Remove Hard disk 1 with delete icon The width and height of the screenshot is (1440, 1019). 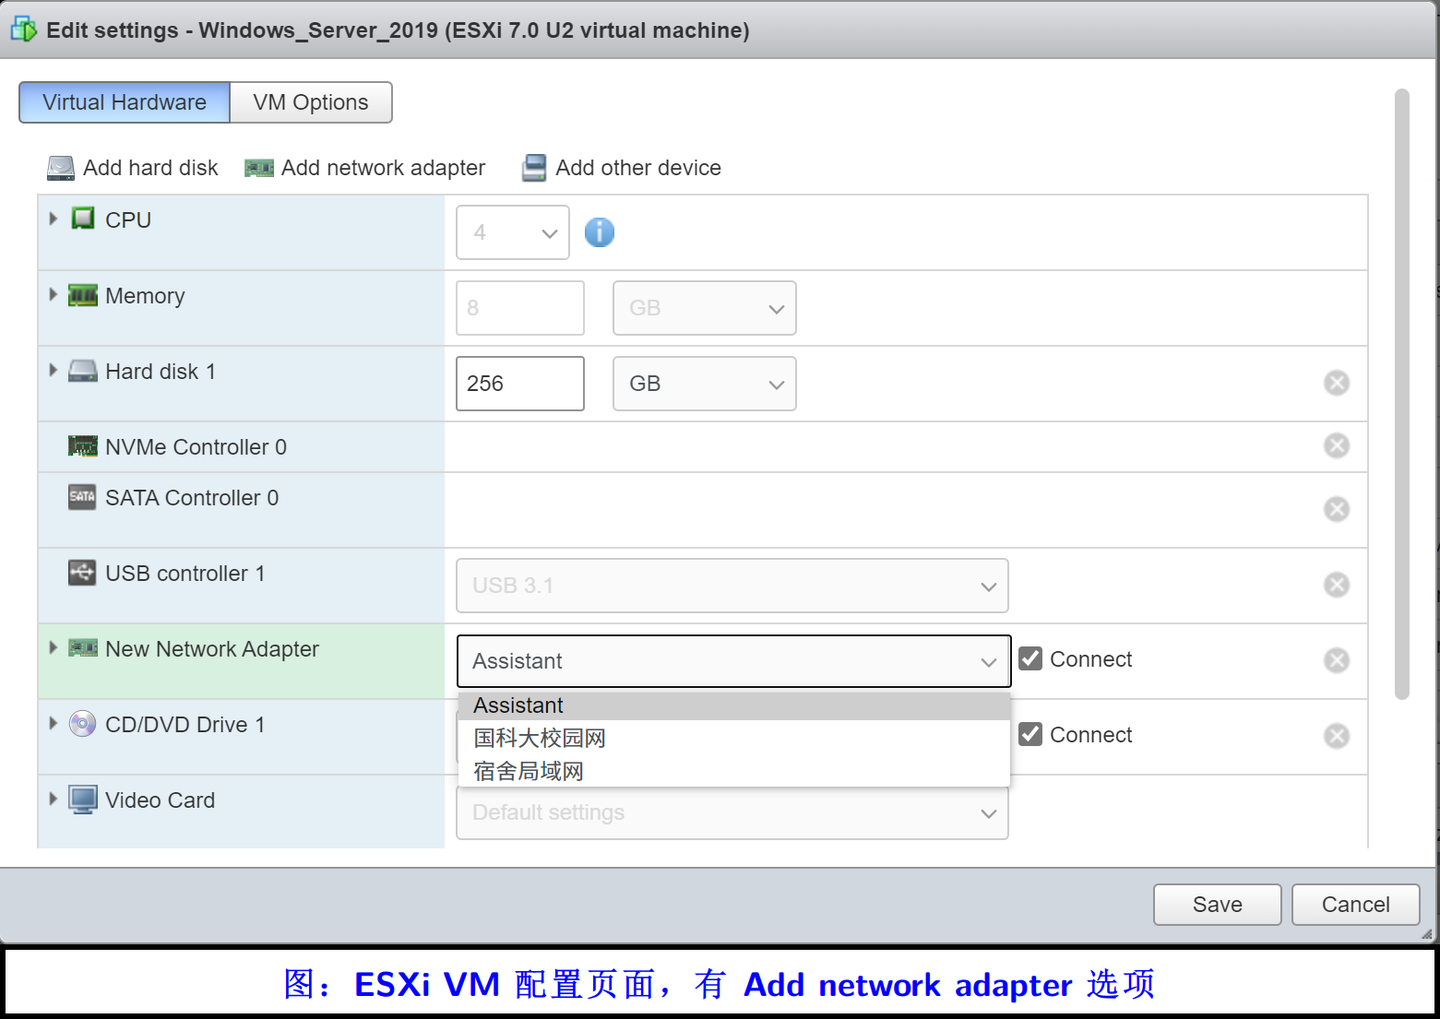1336,382
